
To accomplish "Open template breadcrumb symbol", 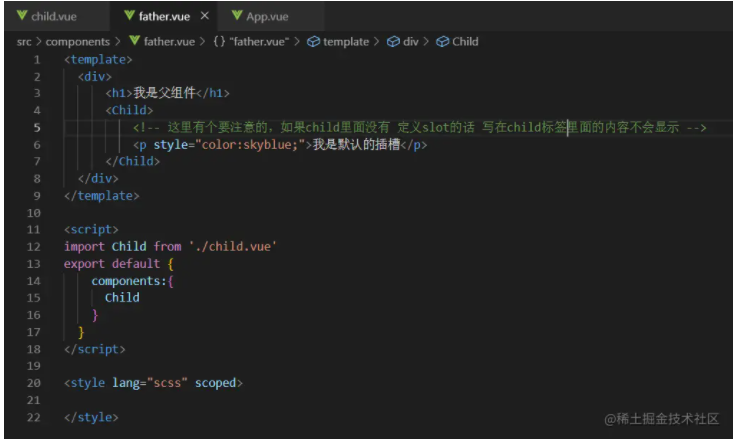I will 346,42.
